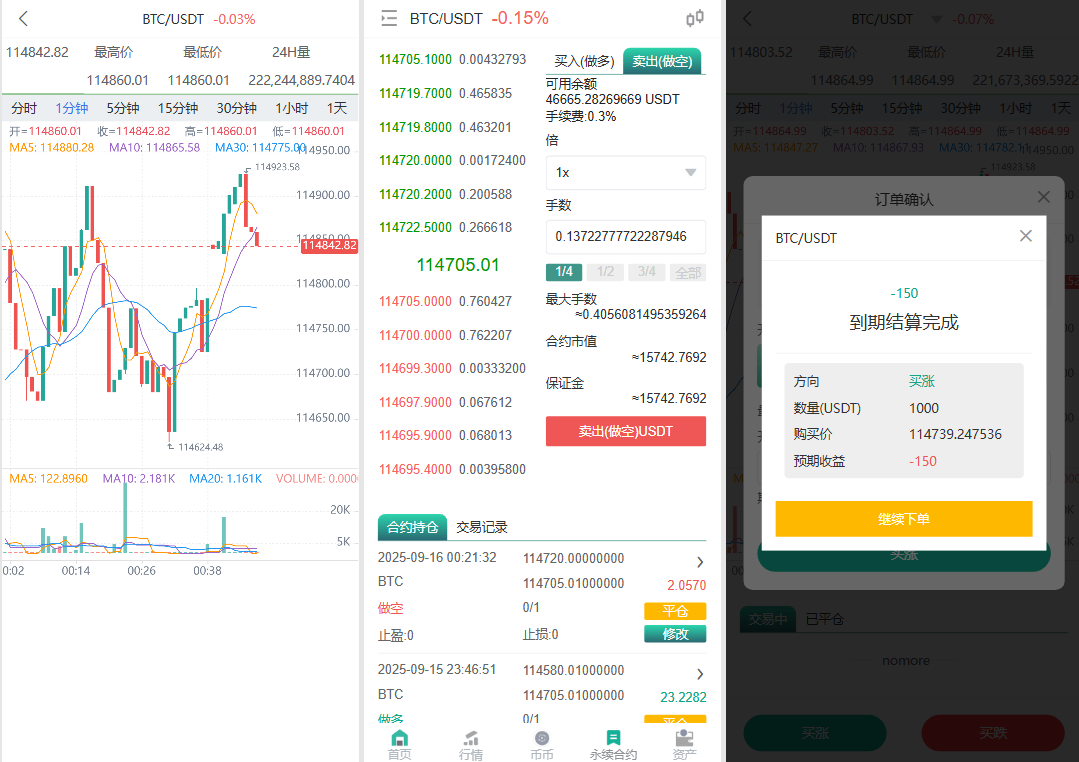Choose 全部 full quantity option
Viewport: 1079px width, 762px height.
(x=688, y=272)
